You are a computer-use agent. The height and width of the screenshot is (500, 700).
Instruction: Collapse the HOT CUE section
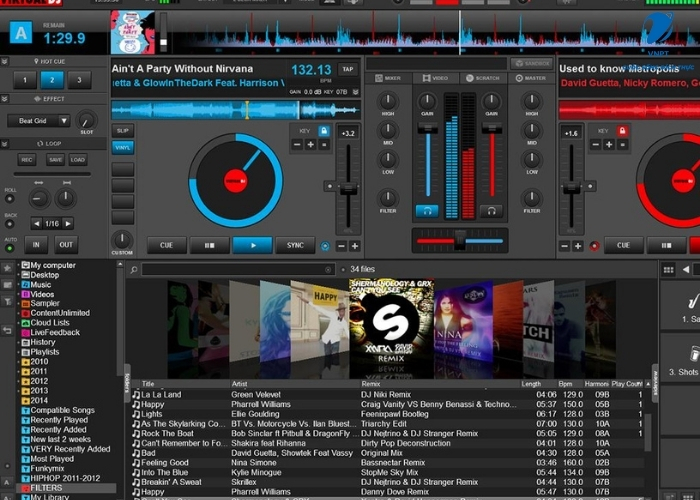tap(4, 61)
